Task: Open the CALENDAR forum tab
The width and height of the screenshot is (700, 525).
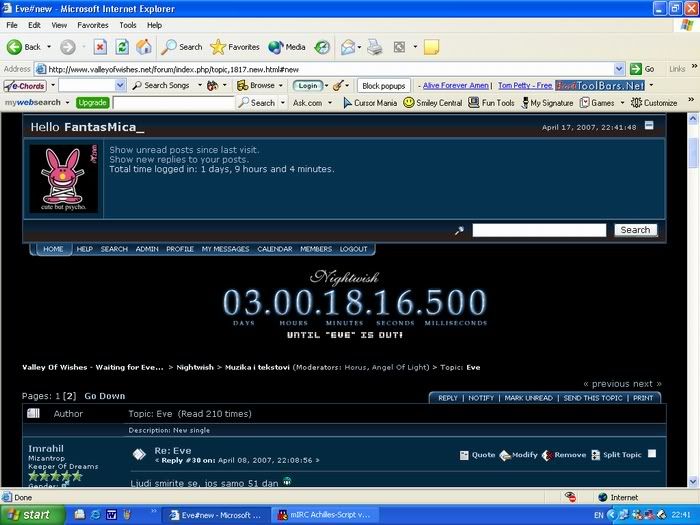Action: (275, 249)
